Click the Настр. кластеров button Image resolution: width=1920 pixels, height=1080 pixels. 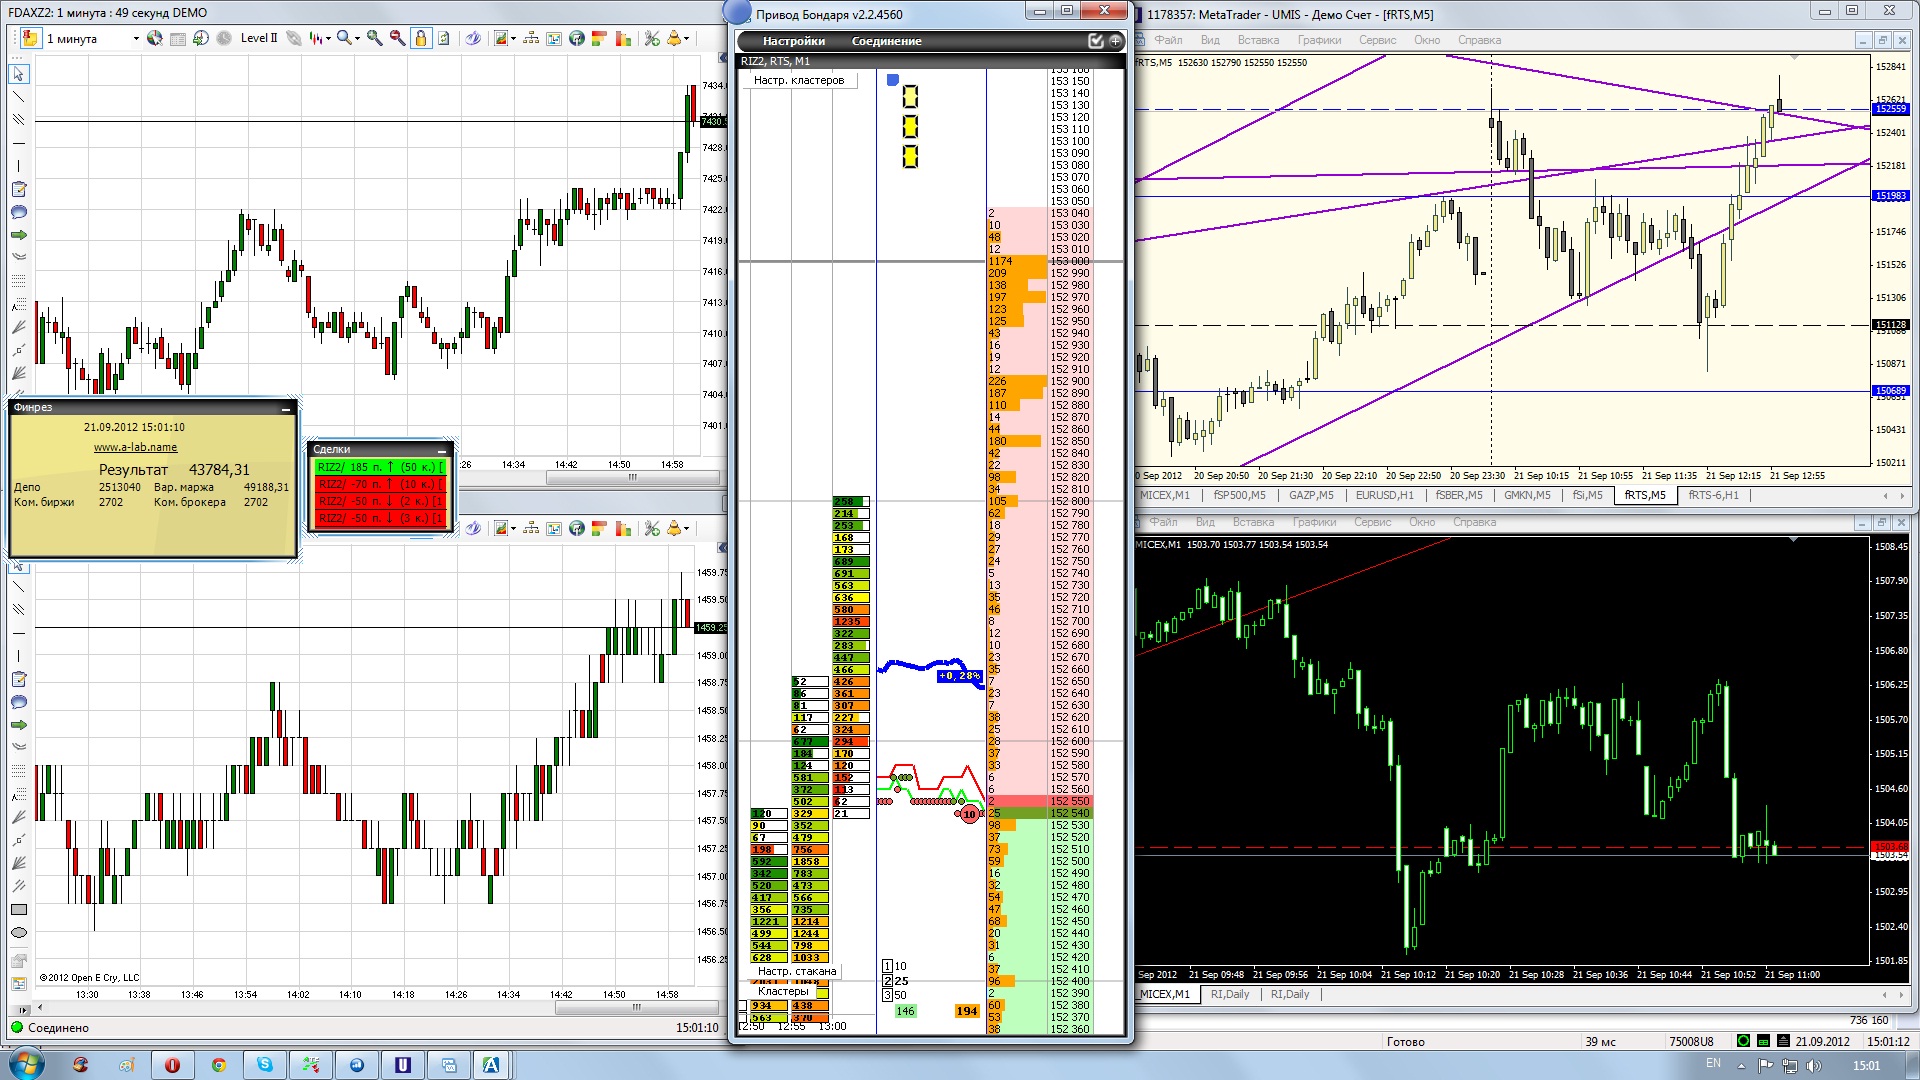[x=798, y=80]
